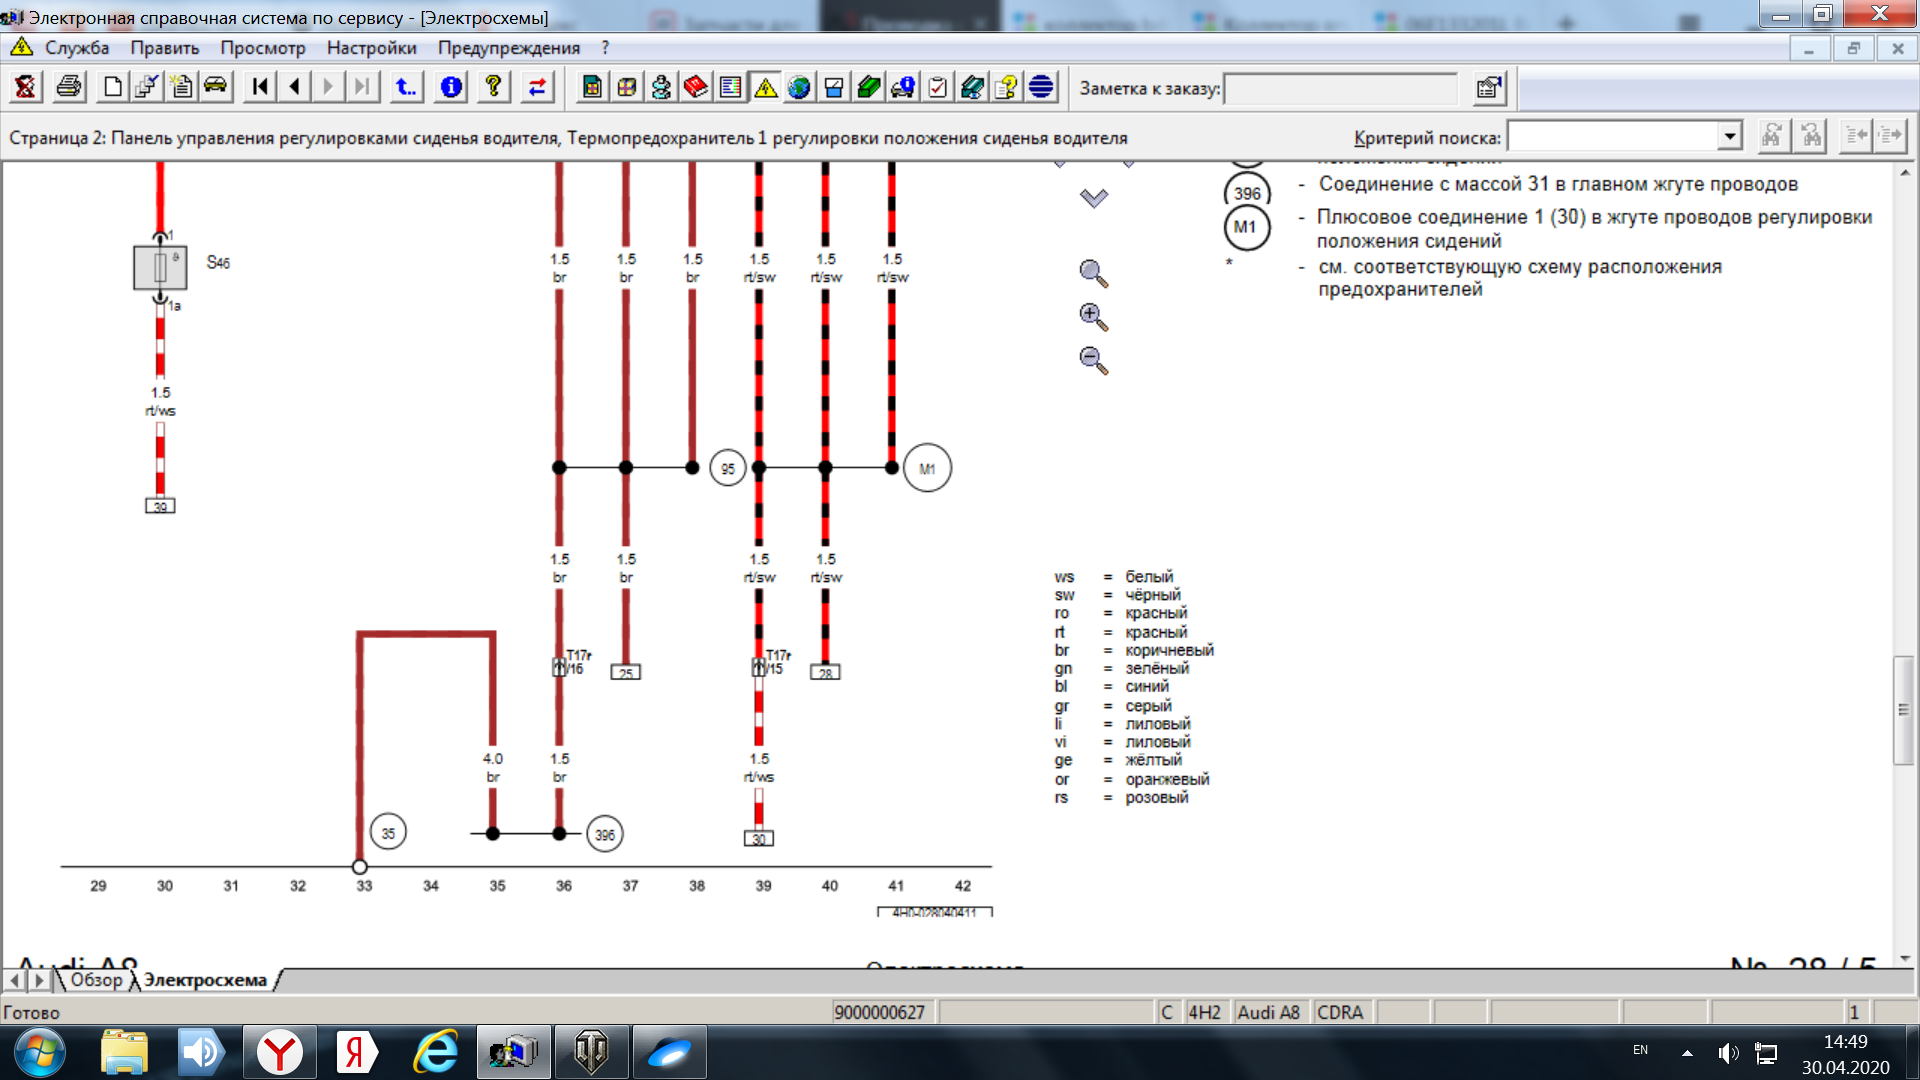Viewport: 1920px width, 1080px height.
Task: Click the technician figure toolbar icon
Action: pos(661,88)
